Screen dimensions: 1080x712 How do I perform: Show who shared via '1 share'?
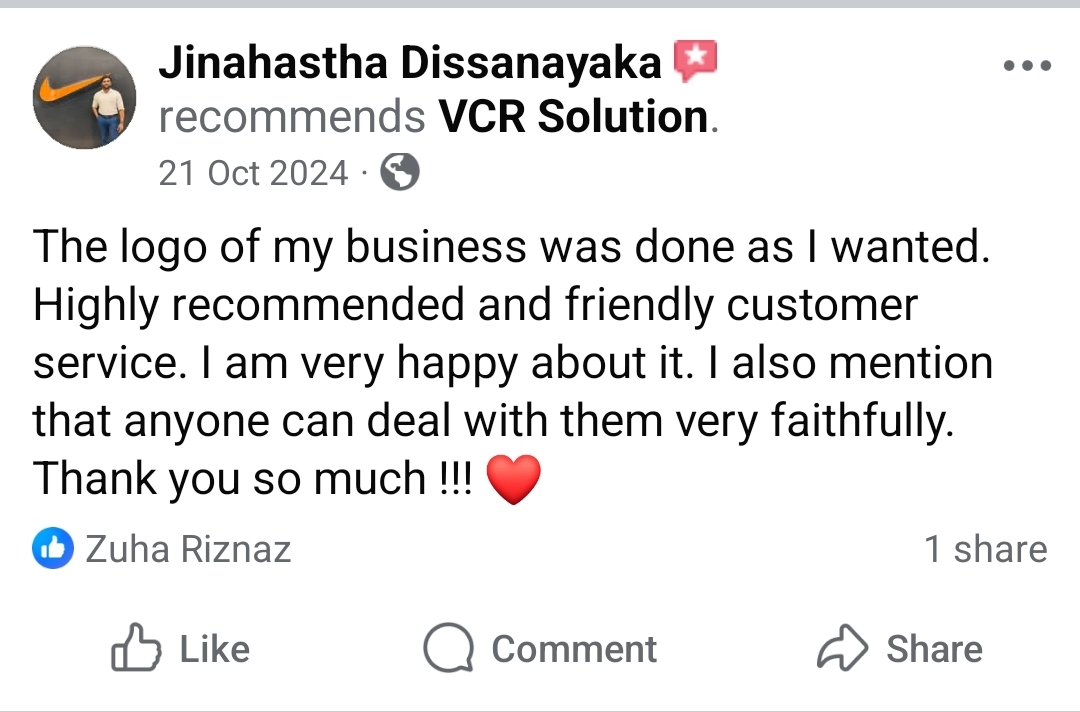click(985, 549)
